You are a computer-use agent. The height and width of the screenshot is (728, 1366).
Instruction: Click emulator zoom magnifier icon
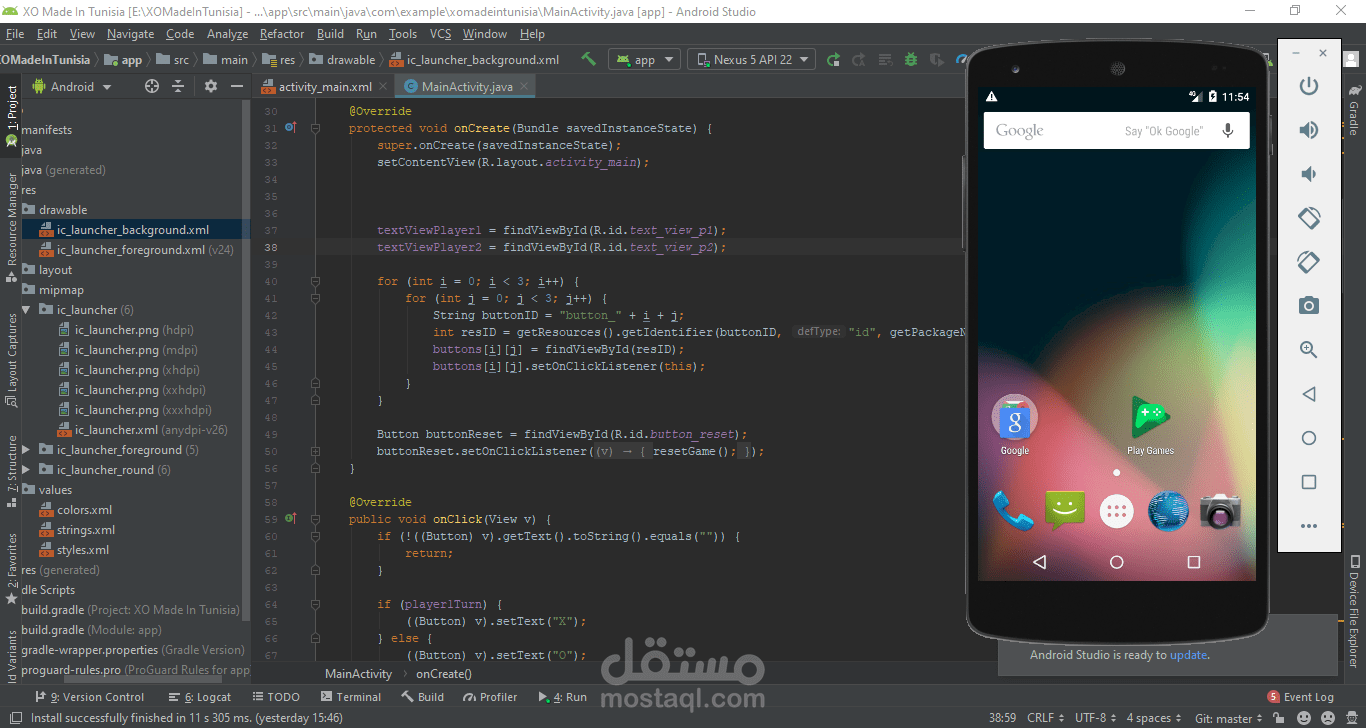[1308, 349]
